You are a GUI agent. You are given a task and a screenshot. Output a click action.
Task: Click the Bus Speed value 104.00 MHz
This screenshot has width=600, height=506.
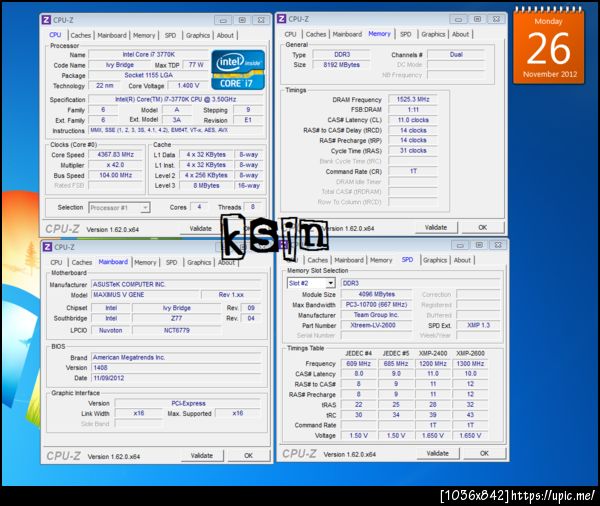coord(115,175)
